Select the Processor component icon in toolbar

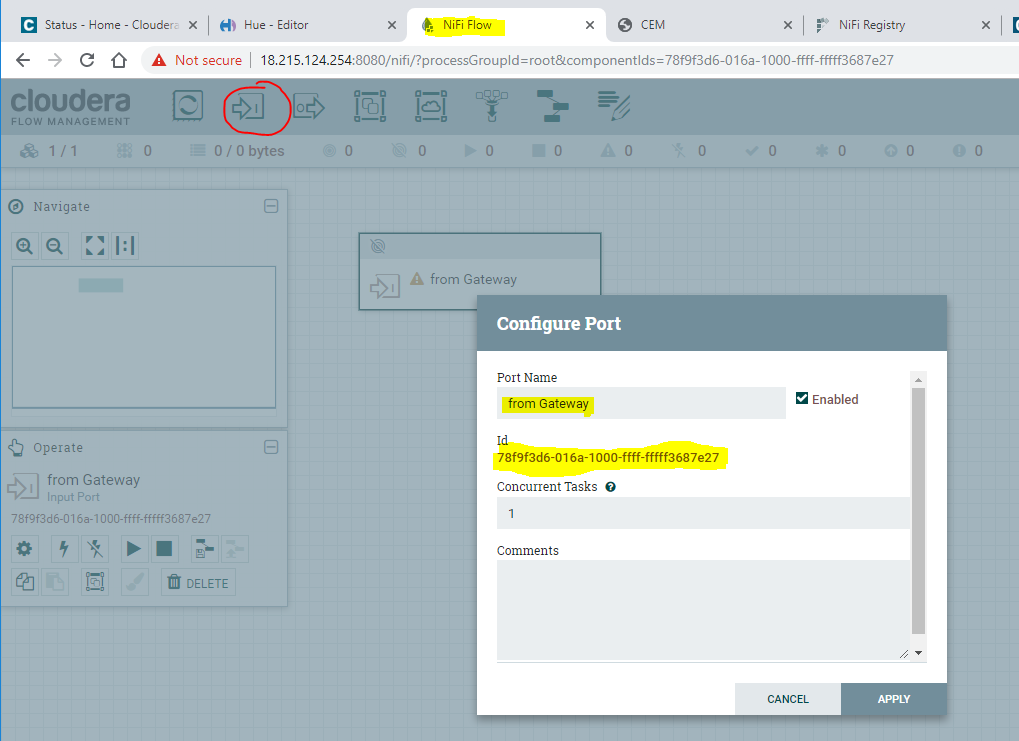(188, 106)
